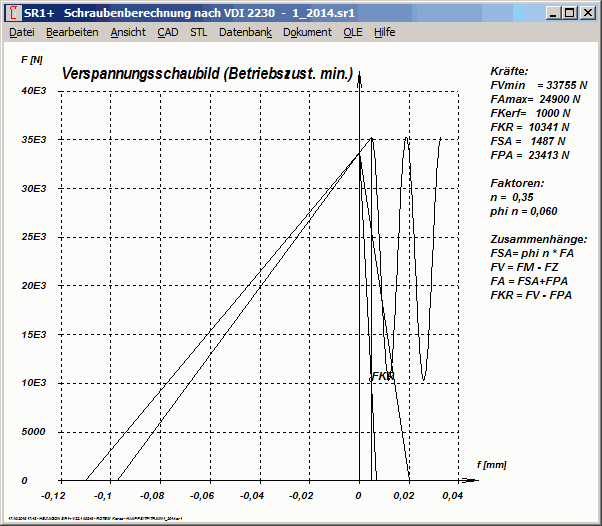This screenshot has width=602, height=526.
Task: Open the Hilfe menu
Action: click(384, 32)
